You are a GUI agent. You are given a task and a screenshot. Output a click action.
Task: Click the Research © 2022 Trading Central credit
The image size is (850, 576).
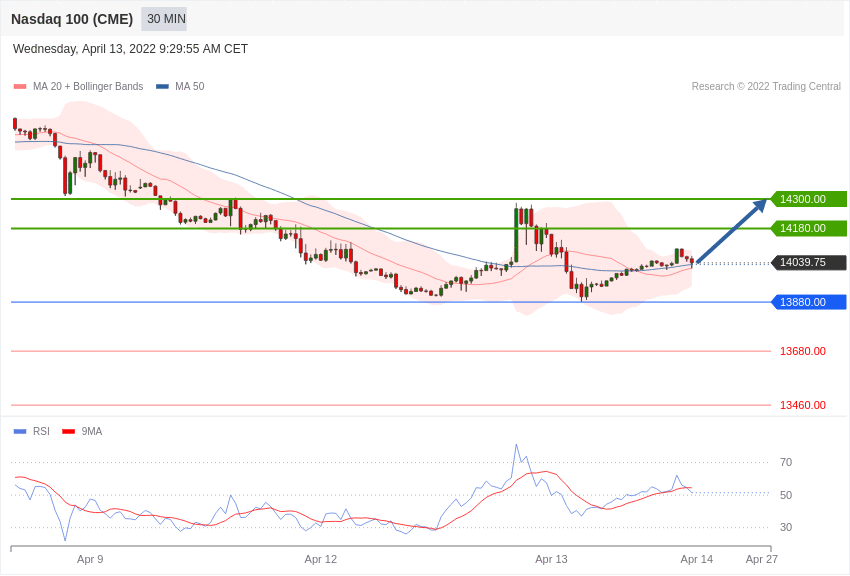point(766,87)
